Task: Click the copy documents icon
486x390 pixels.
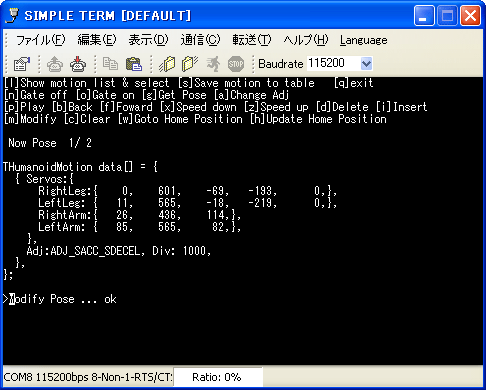Action: click(110, 64)
